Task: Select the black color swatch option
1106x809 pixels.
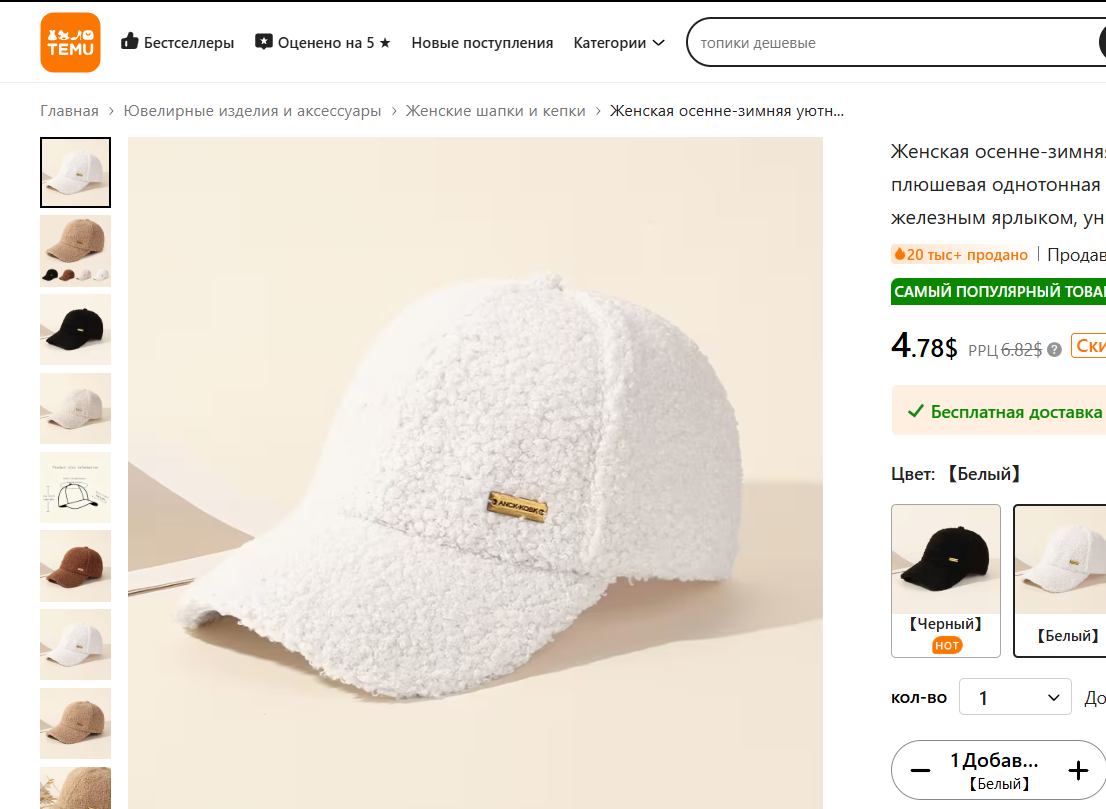Action: [945, 580]
